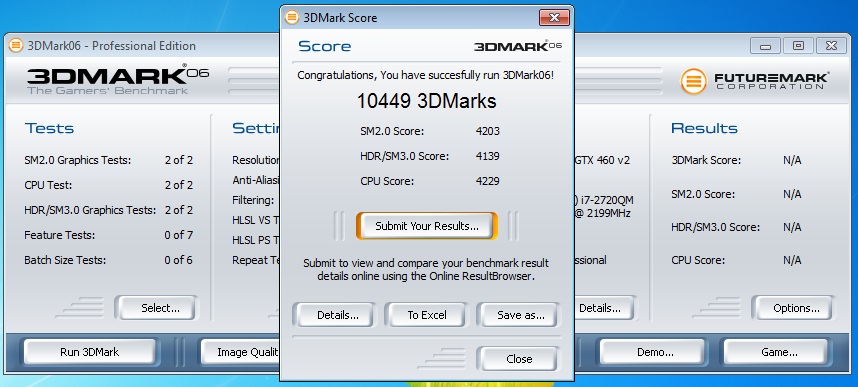Click CPU Score: N/A in Results panel
Viewport: 858px width, 387px height.
tap(737, 261)
